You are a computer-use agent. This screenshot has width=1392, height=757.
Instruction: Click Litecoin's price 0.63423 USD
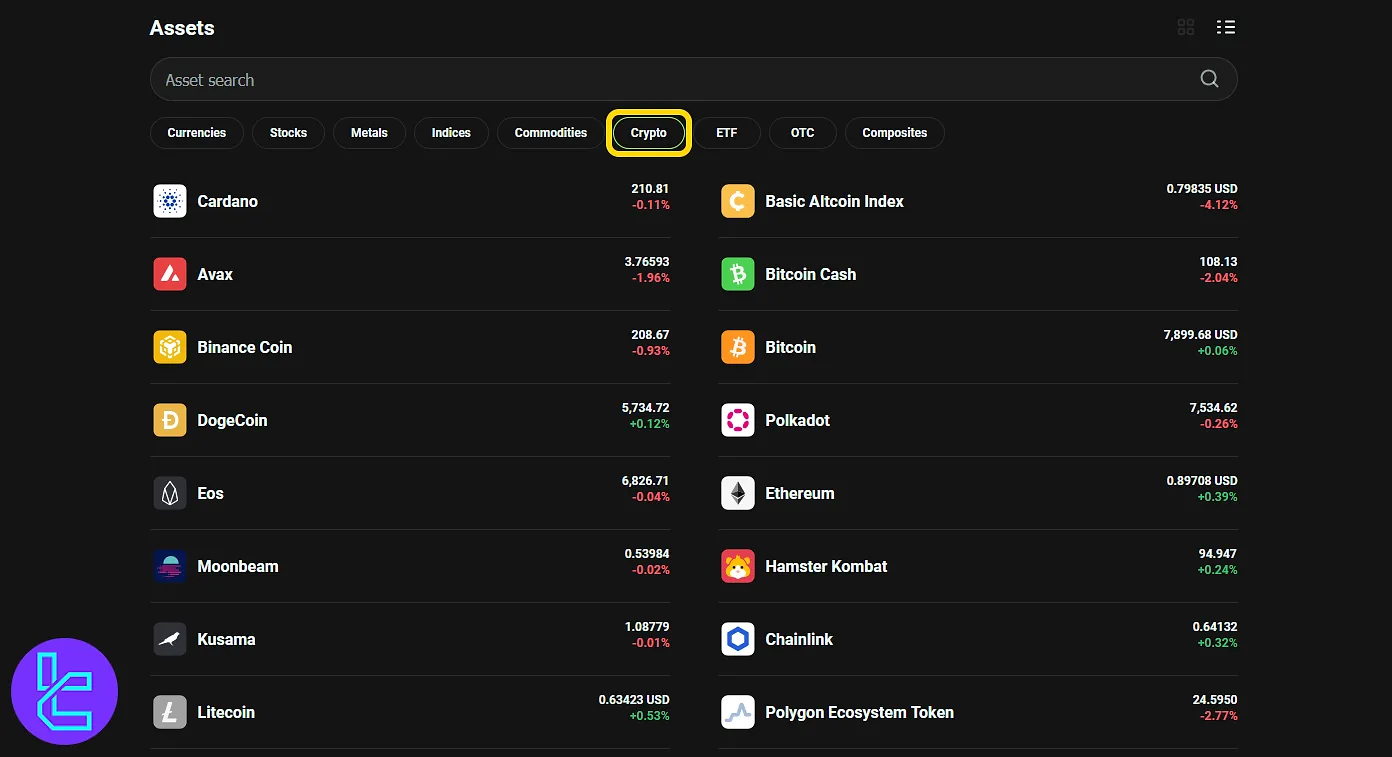coord(634,699)
